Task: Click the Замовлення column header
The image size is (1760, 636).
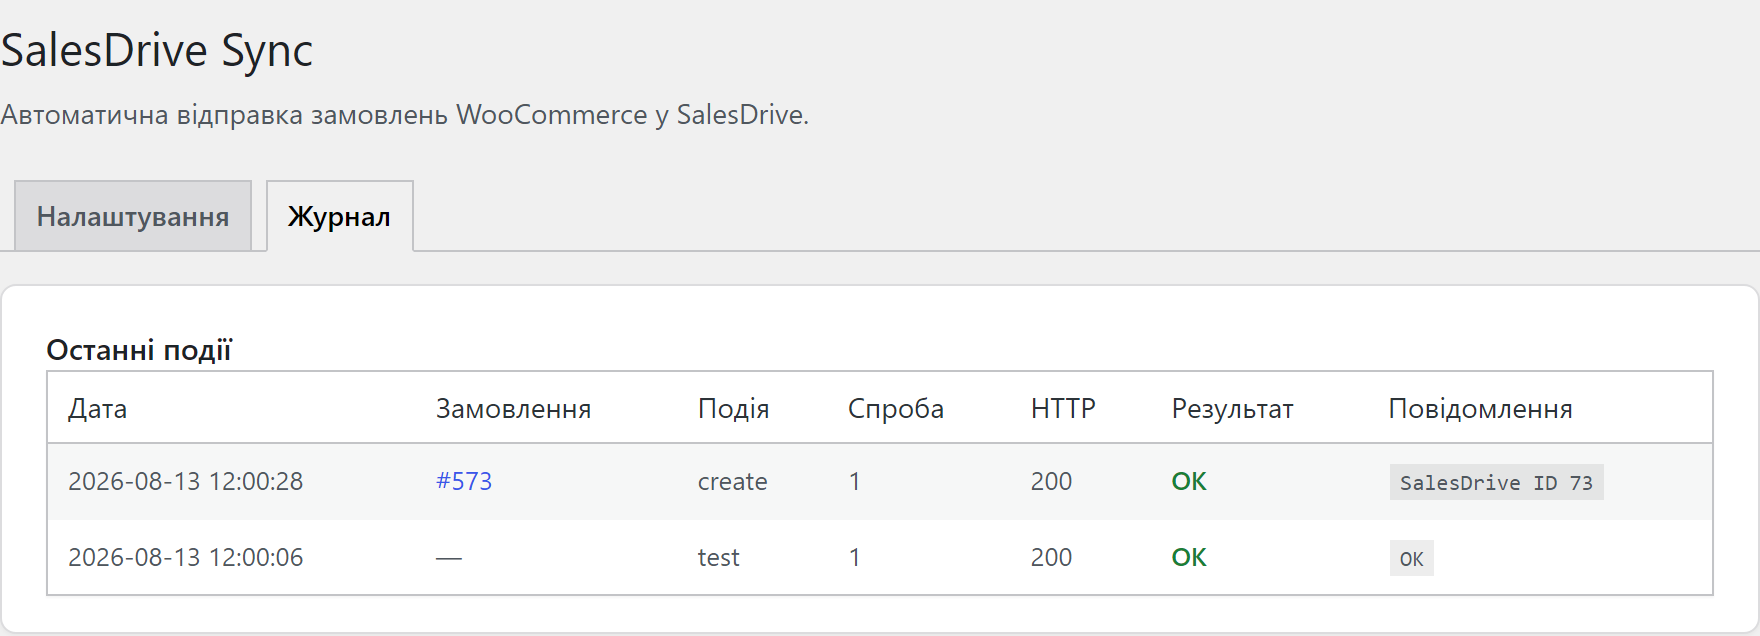Action: pos(514,408)
